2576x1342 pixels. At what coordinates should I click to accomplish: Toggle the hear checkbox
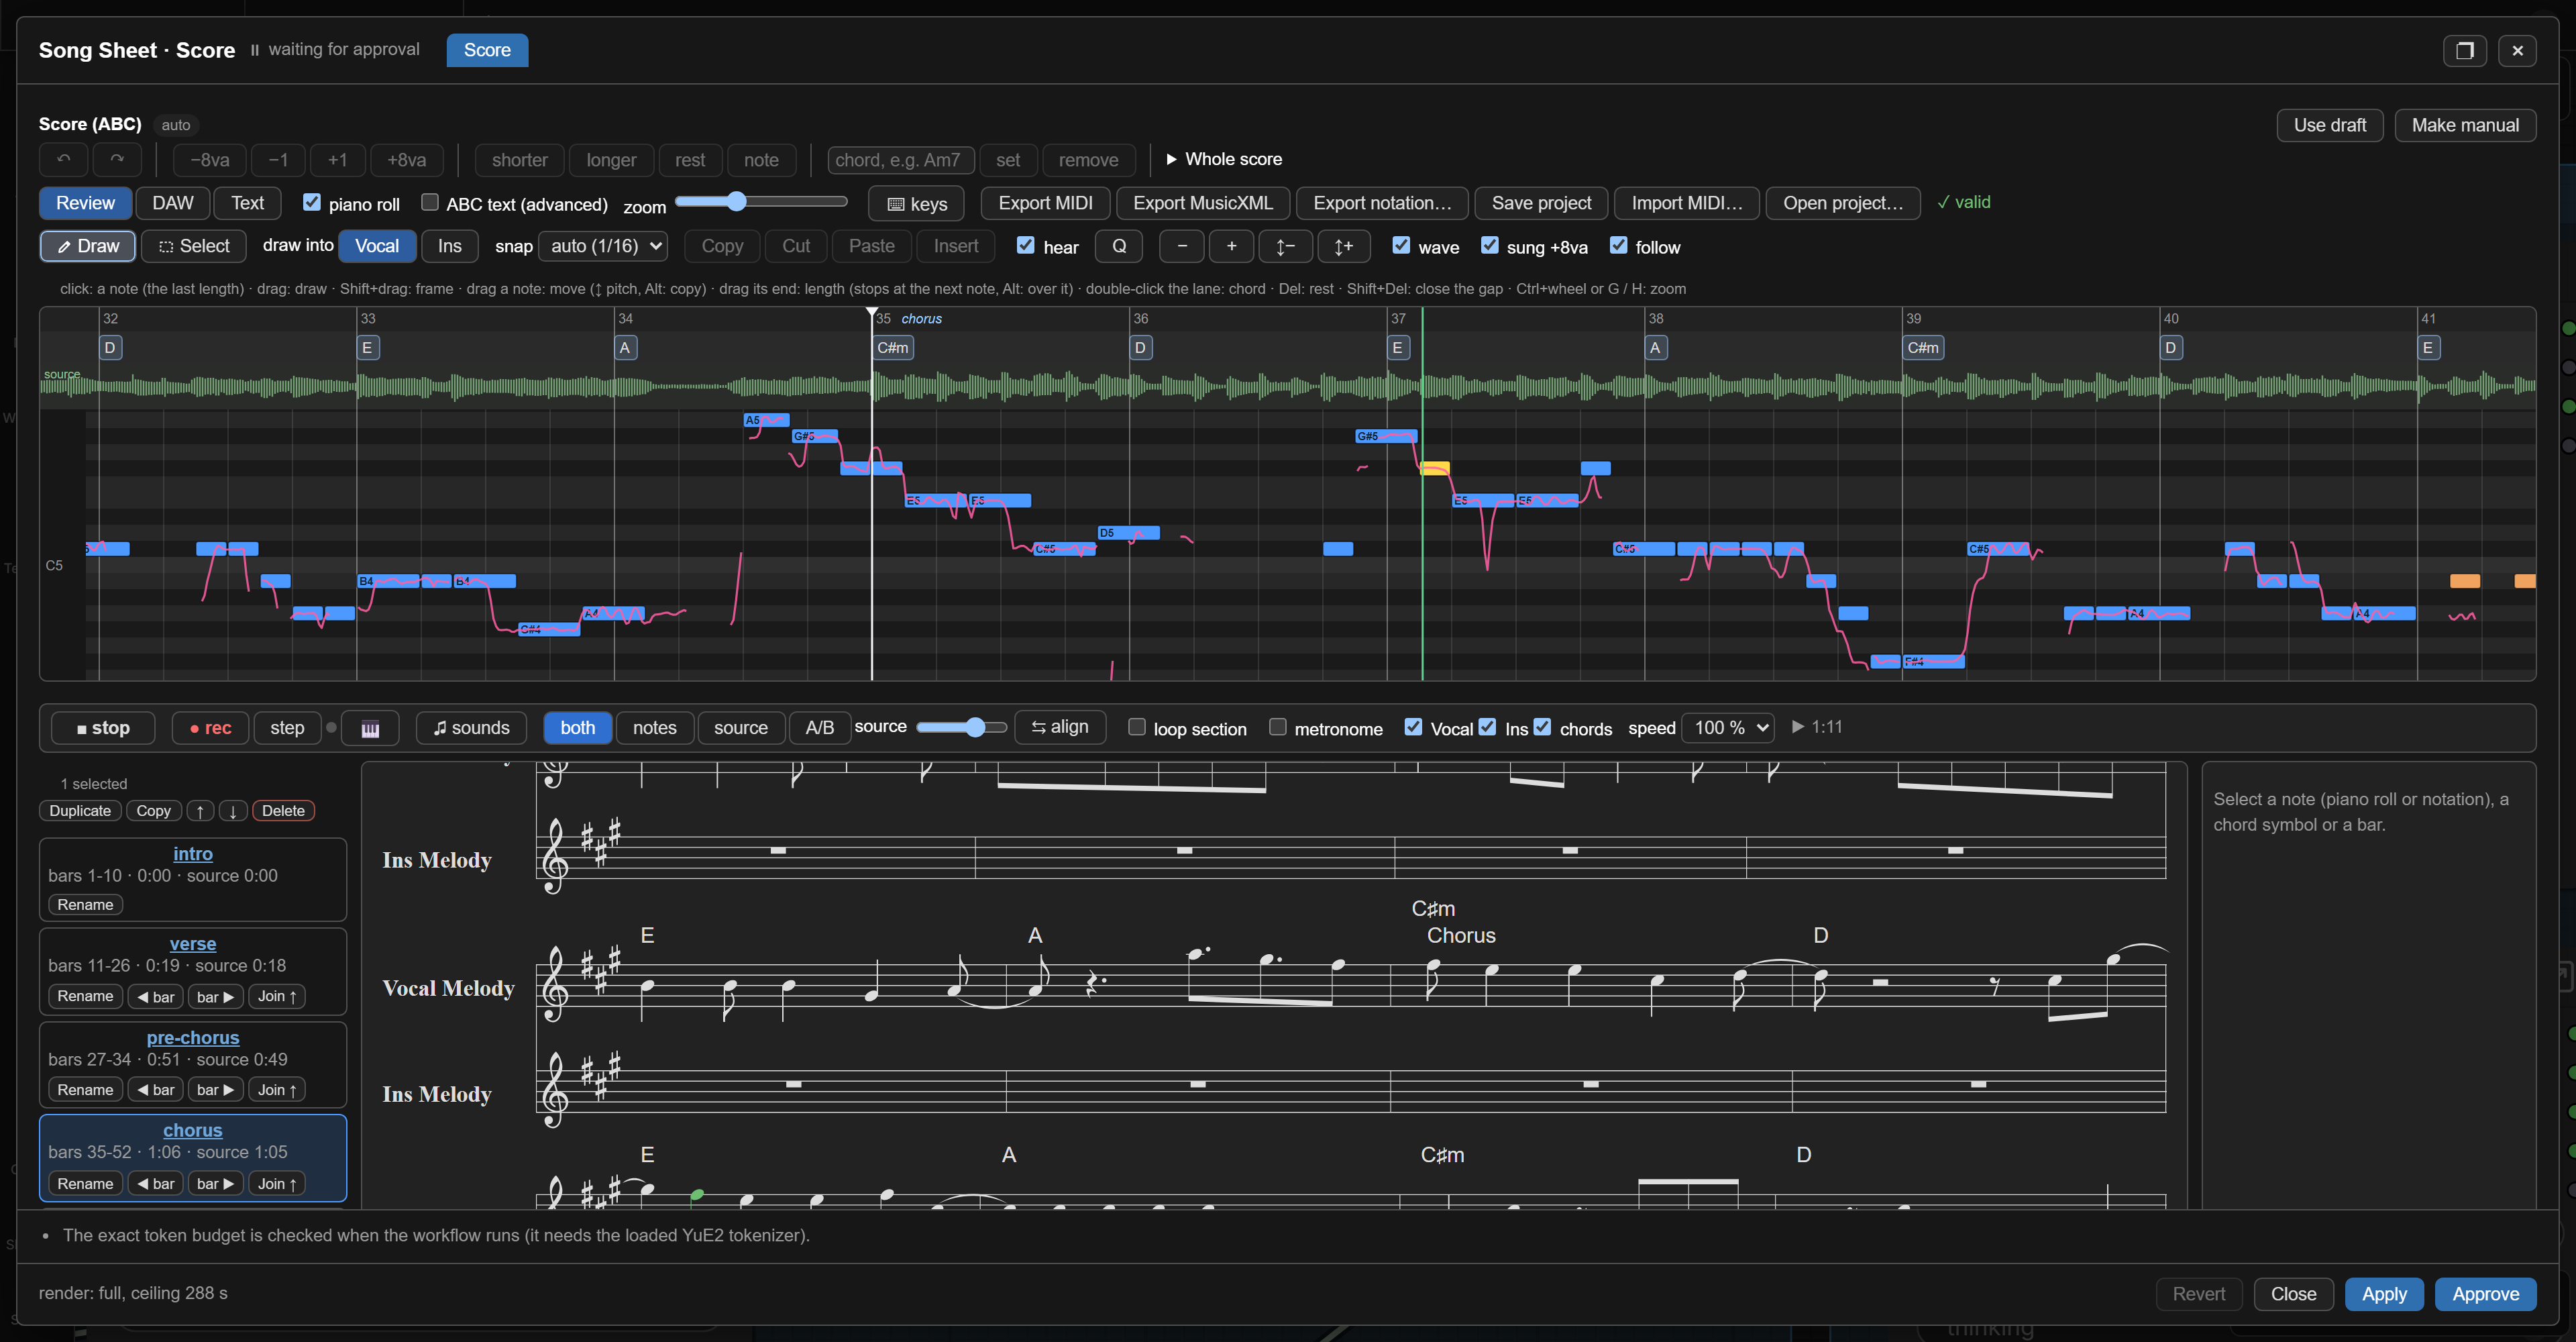[1025, 245]
